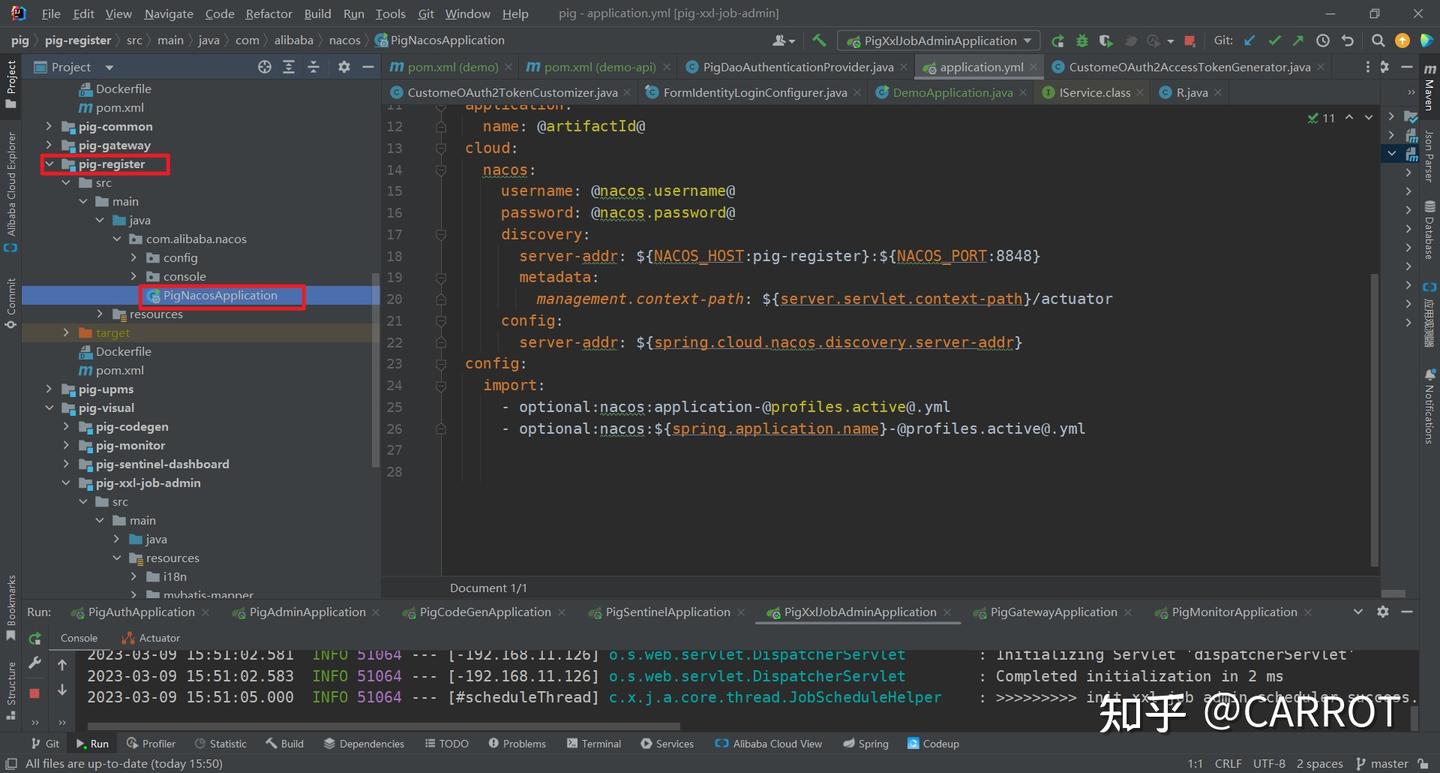Expand the pig-upms module
The height and width of the screenshot is (773, 1440).
coord(49,390)
